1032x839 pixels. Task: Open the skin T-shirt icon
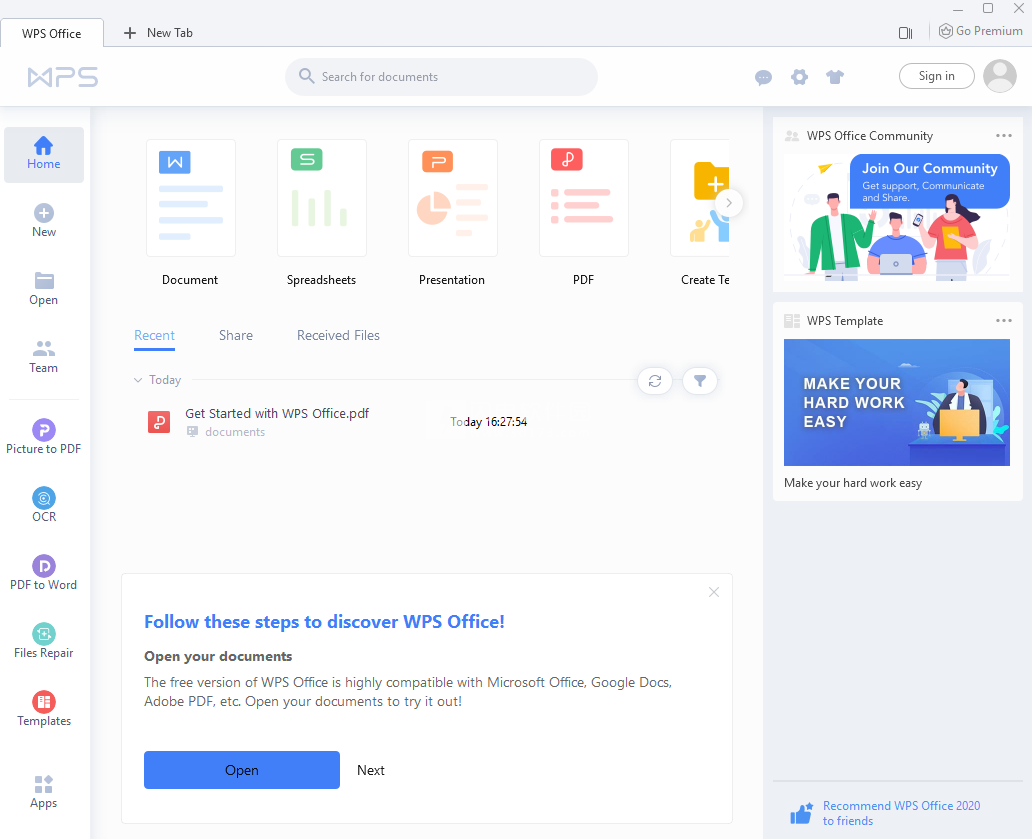[x=835, y=77]
